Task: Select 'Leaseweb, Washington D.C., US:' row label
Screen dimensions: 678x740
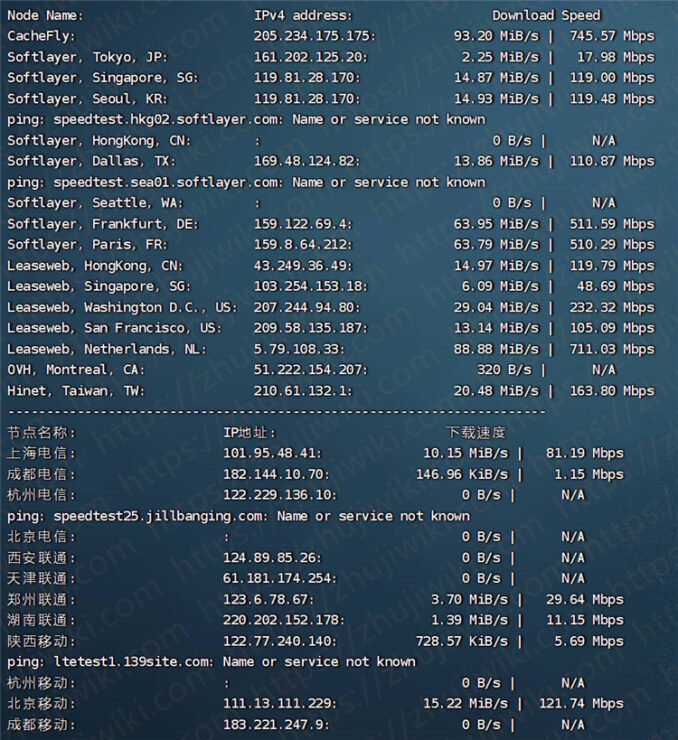Action: [x=123, y=308]
